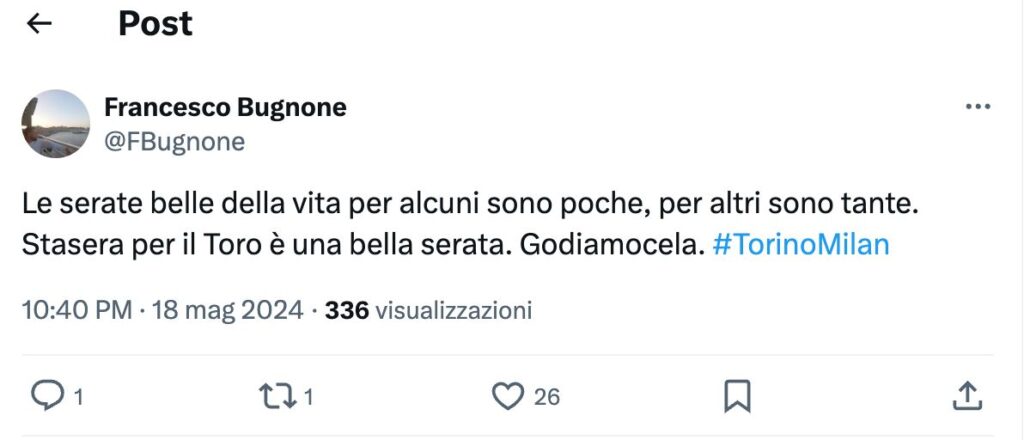Click the 18 mag 2024 date
This screenshot has width=1024, height=440.
tap(228, 311)
